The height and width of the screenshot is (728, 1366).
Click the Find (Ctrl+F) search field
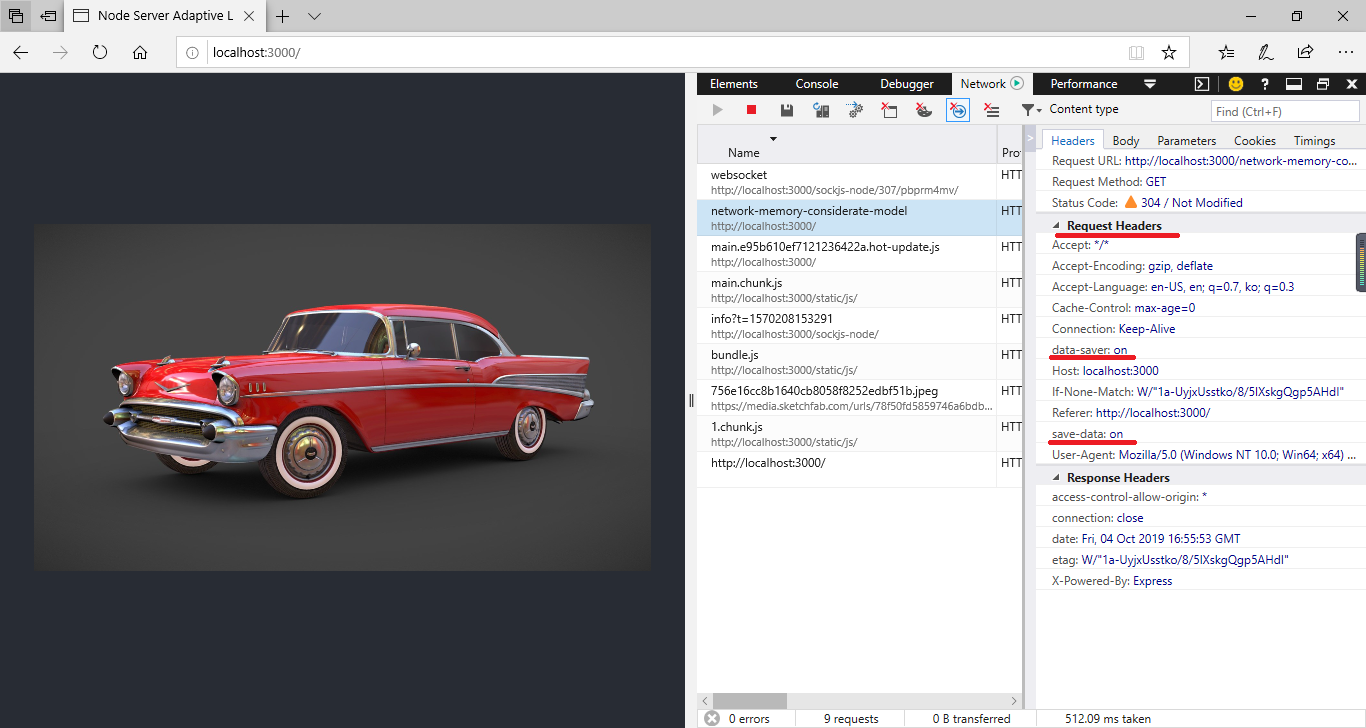1284,110
